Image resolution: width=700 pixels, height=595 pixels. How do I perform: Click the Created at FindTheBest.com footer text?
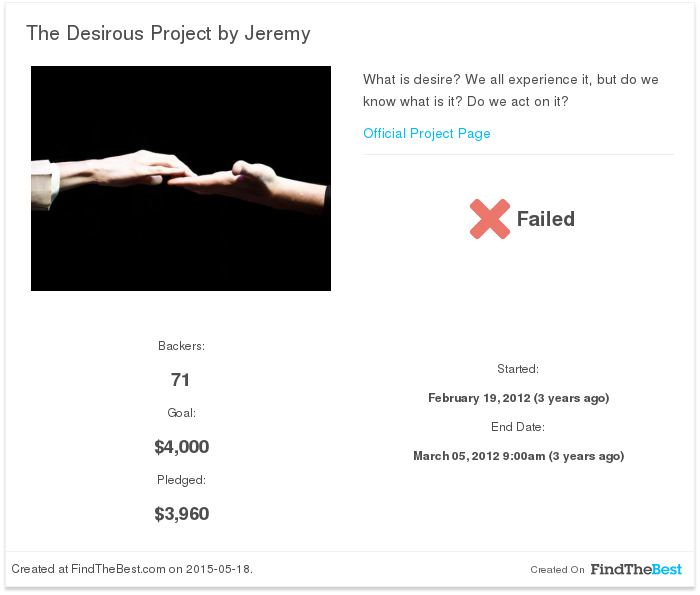pos(132,569)
